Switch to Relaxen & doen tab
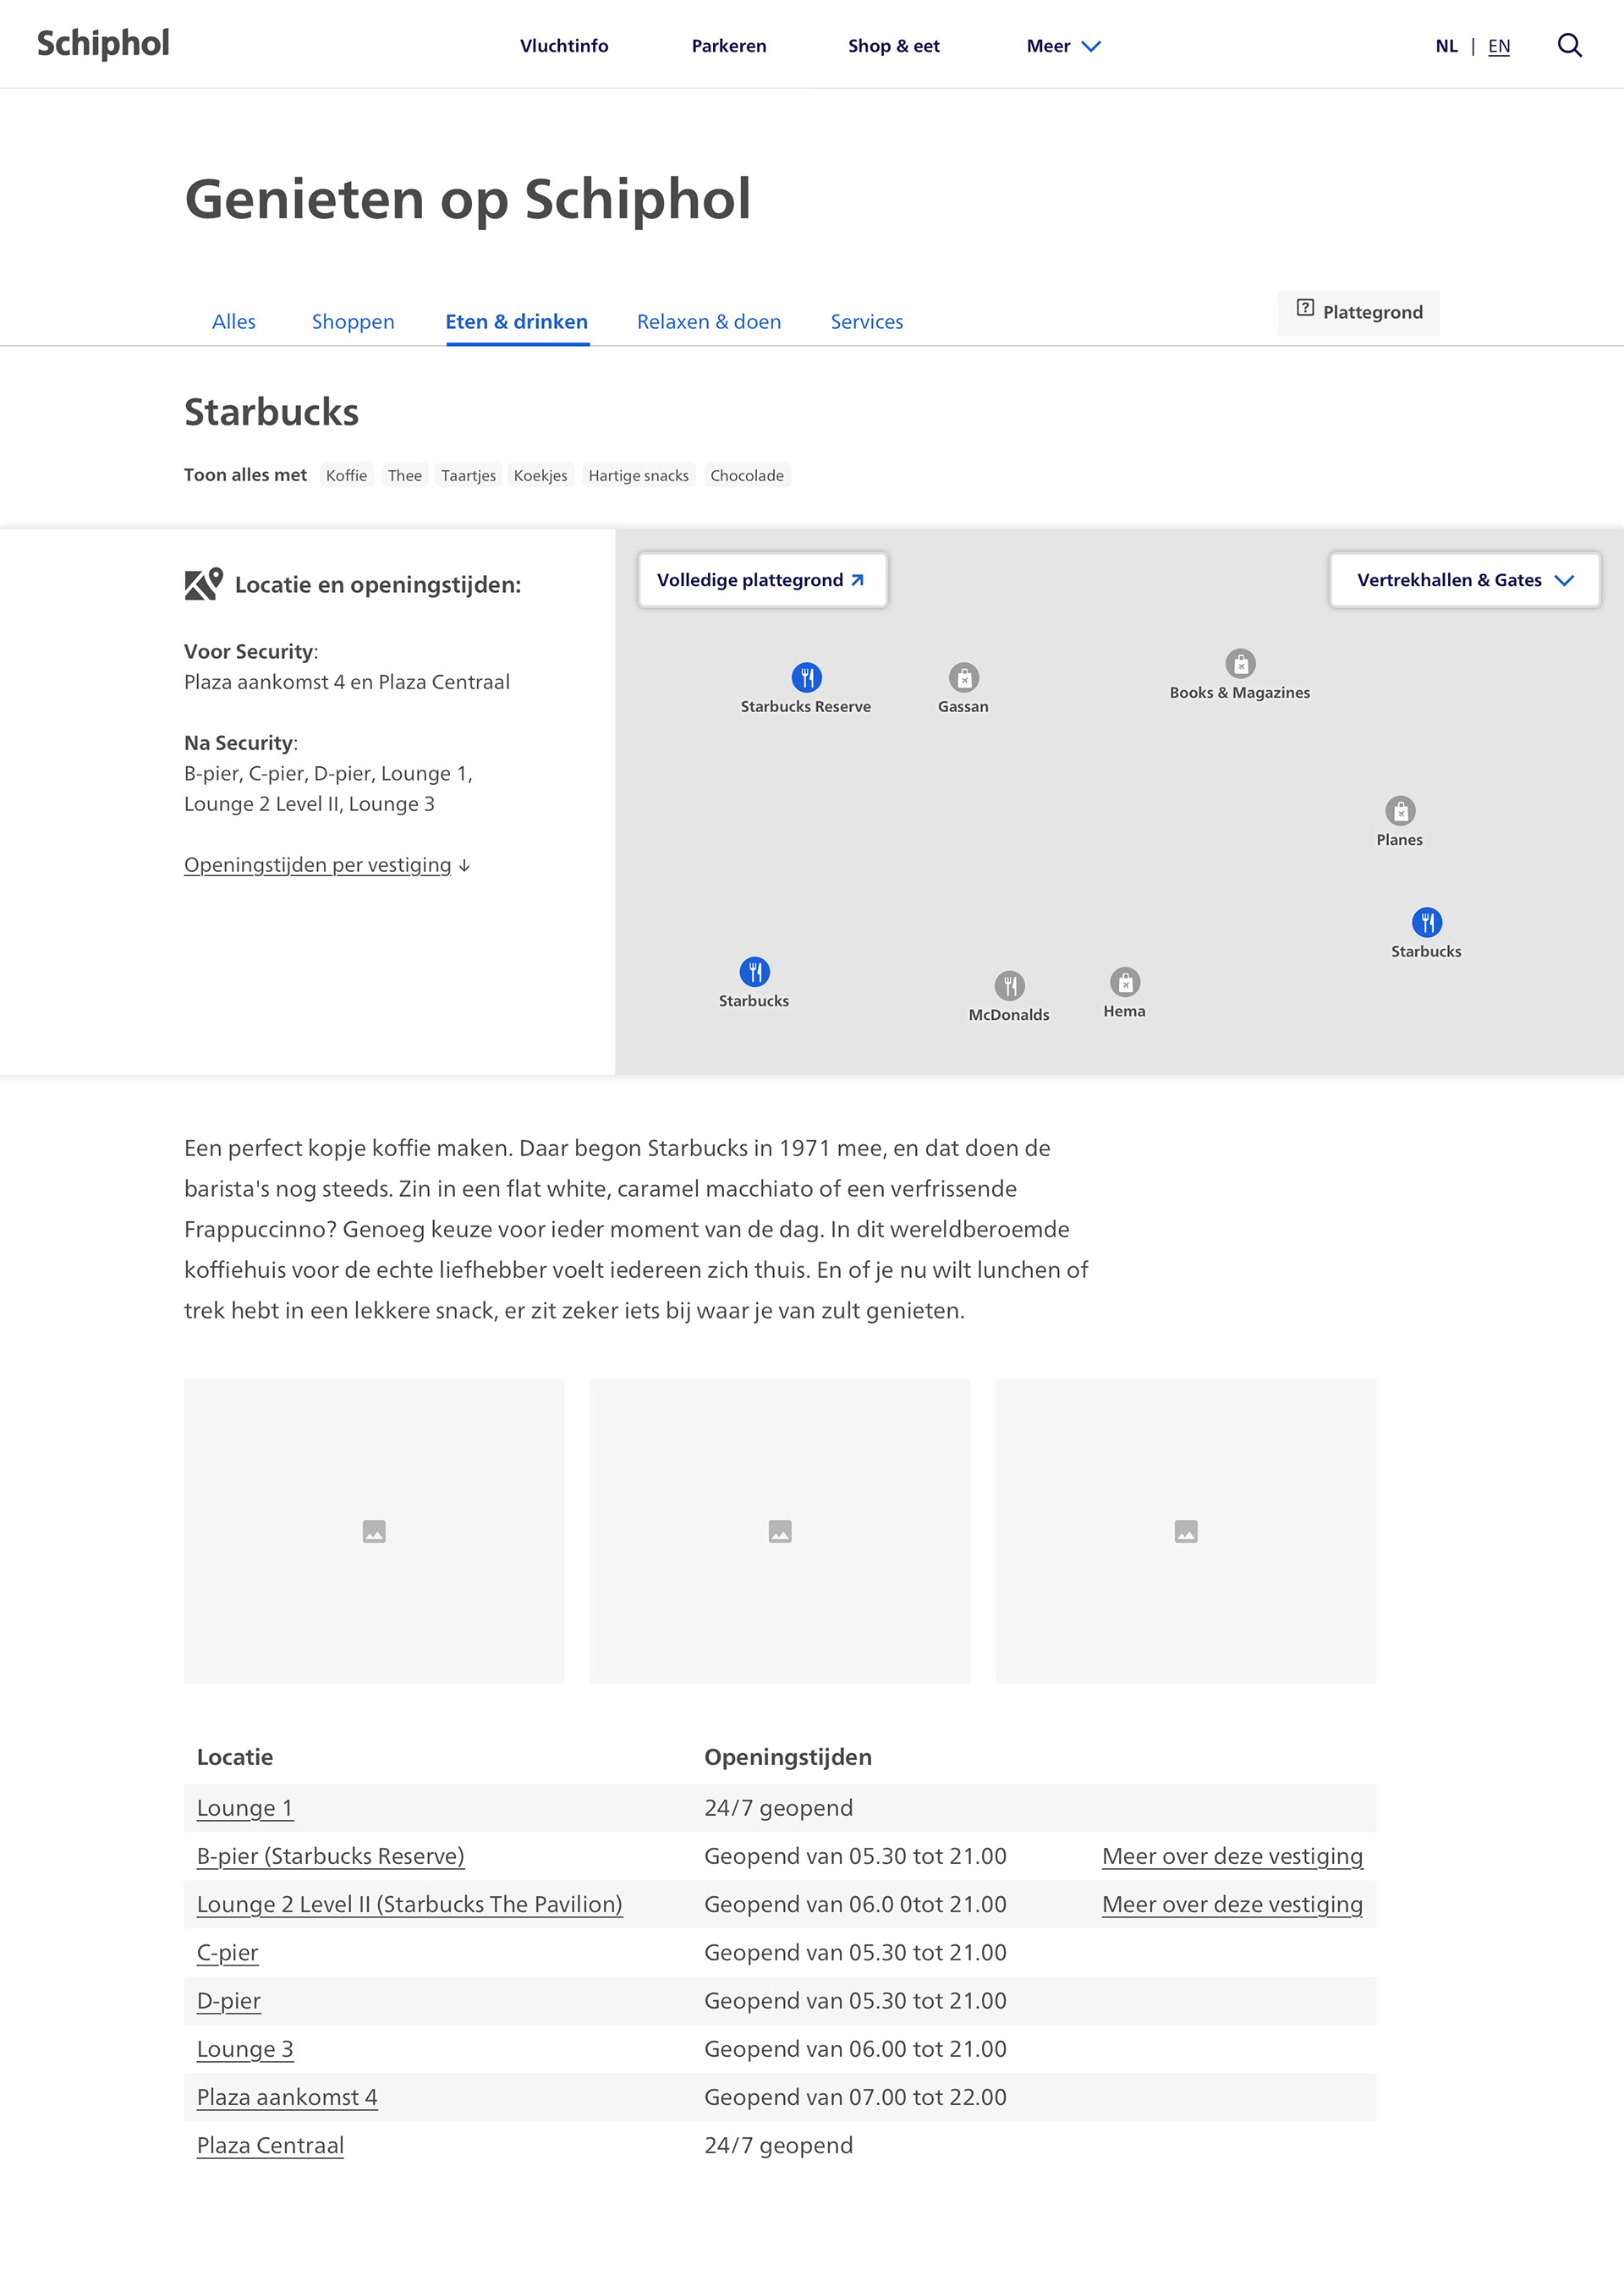The image size is (1624, 2275). tap(709, 321)
